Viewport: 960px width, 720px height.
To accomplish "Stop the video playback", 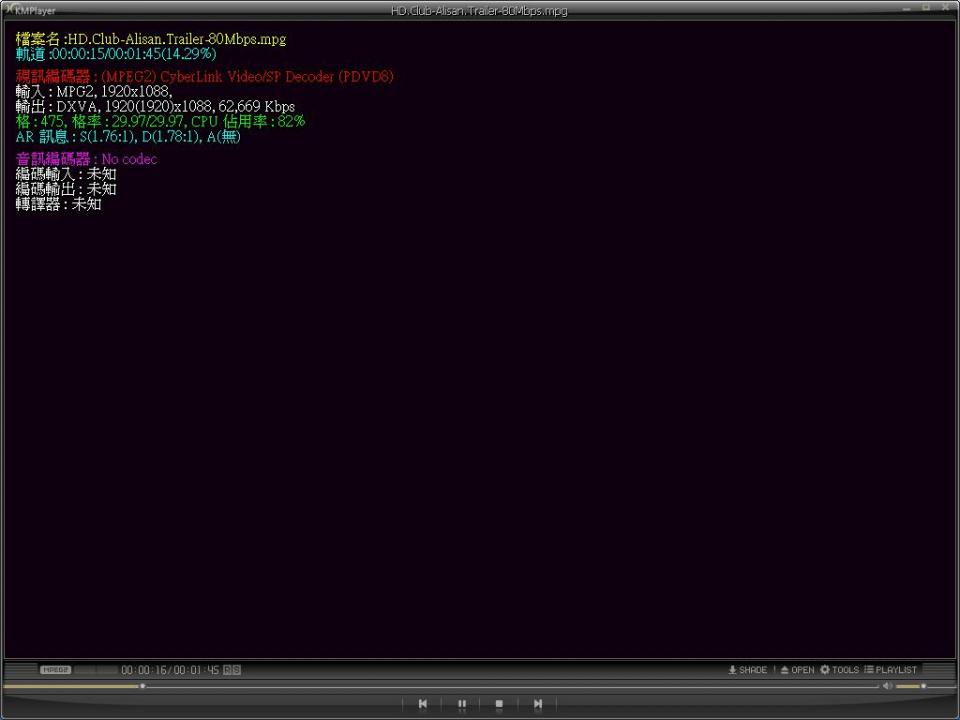I will point(499,704).
